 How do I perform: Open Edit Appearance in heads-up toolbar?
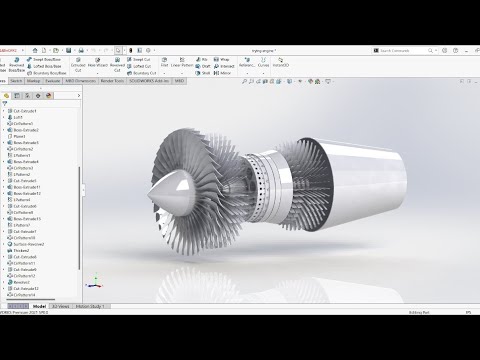311,81
